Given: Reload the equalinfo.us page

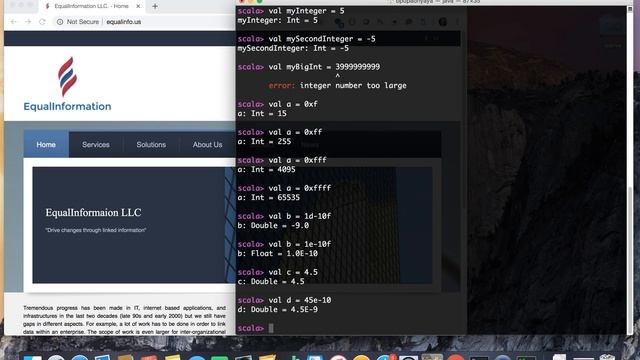Looking at the screenshot, I should click(x=42, y=22).
